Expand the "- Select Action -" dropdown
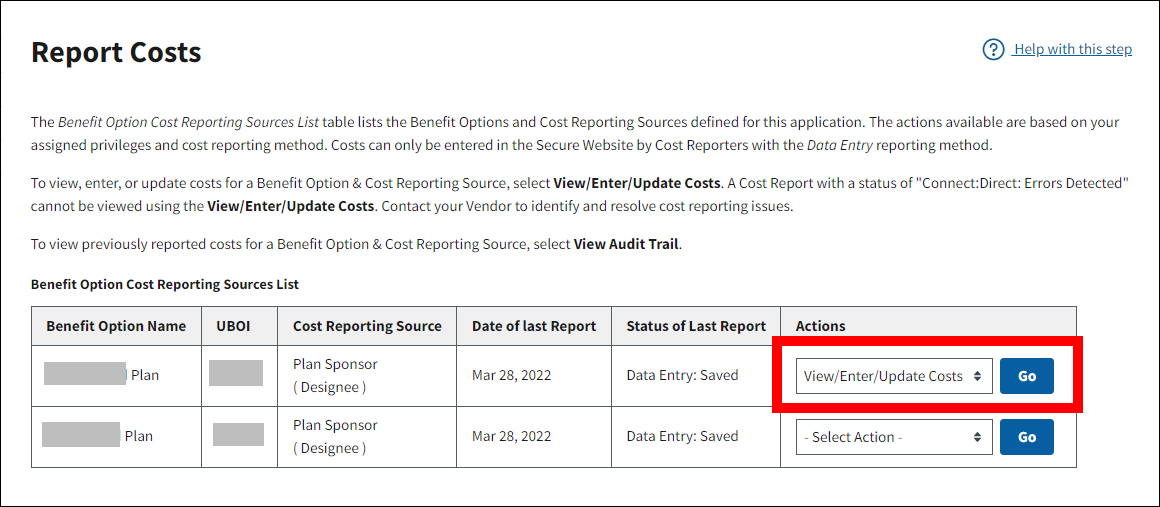Viewport: 1160px width, 507px height. 894,437
